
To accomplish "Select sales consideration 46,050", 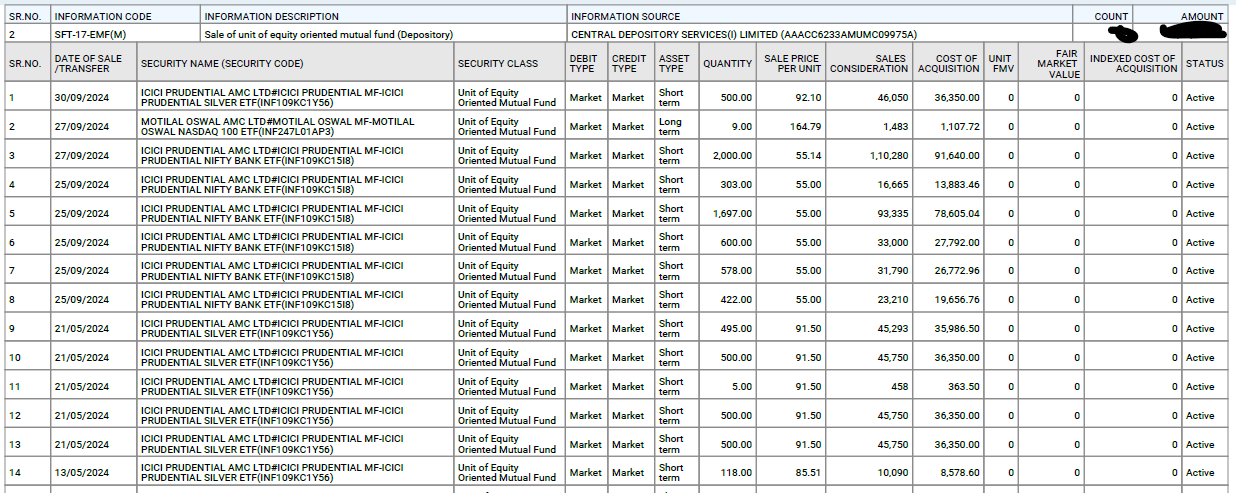I will (892, 98).
